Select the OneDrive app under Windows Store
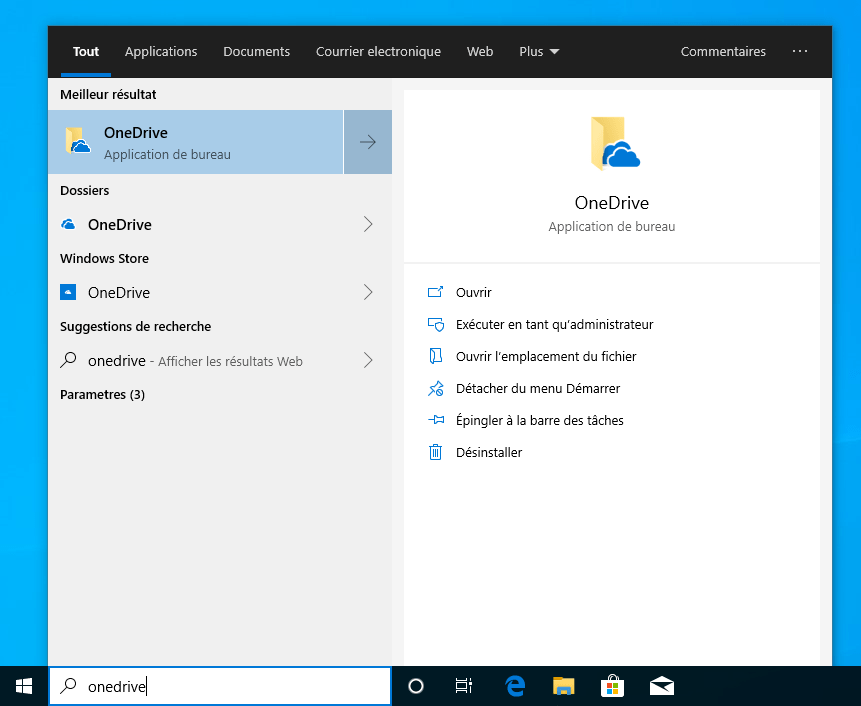The width and height of the screenshot is (861, 706). (220, 292)
